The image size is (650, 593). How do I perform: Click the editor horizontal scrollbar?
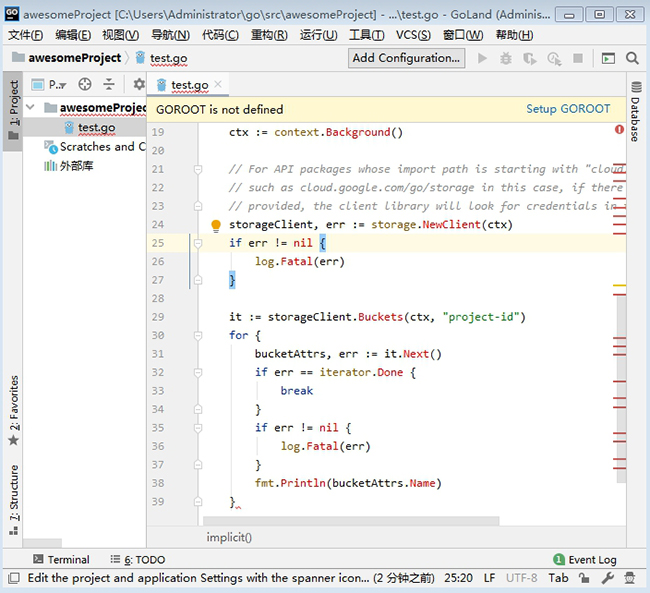coord(351,521)
